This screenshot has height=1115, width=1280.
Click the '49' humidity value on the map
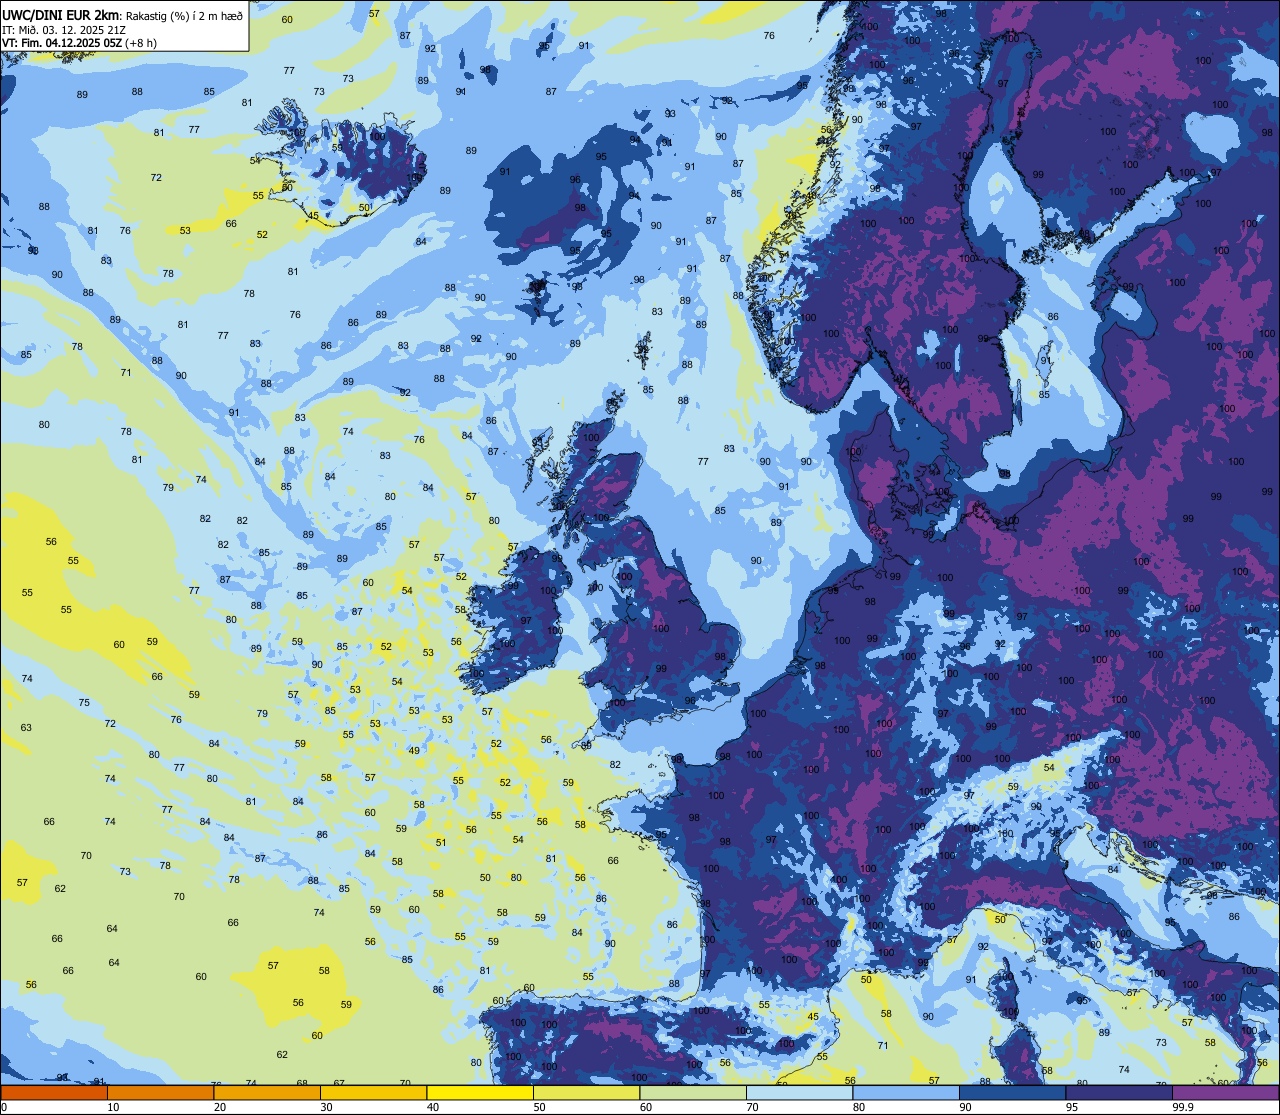(414, 751)
